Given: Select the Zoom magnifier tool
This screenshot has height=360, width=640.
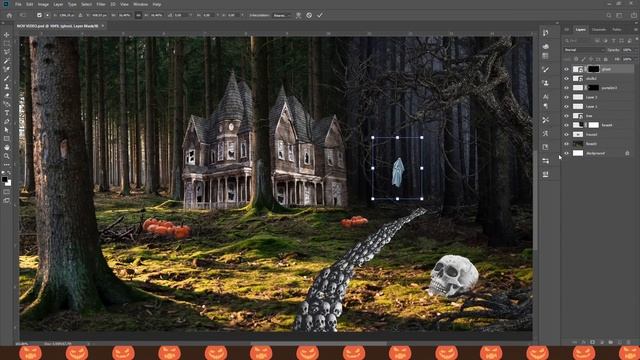Looking at the screenshot, I should click(7, 156).
